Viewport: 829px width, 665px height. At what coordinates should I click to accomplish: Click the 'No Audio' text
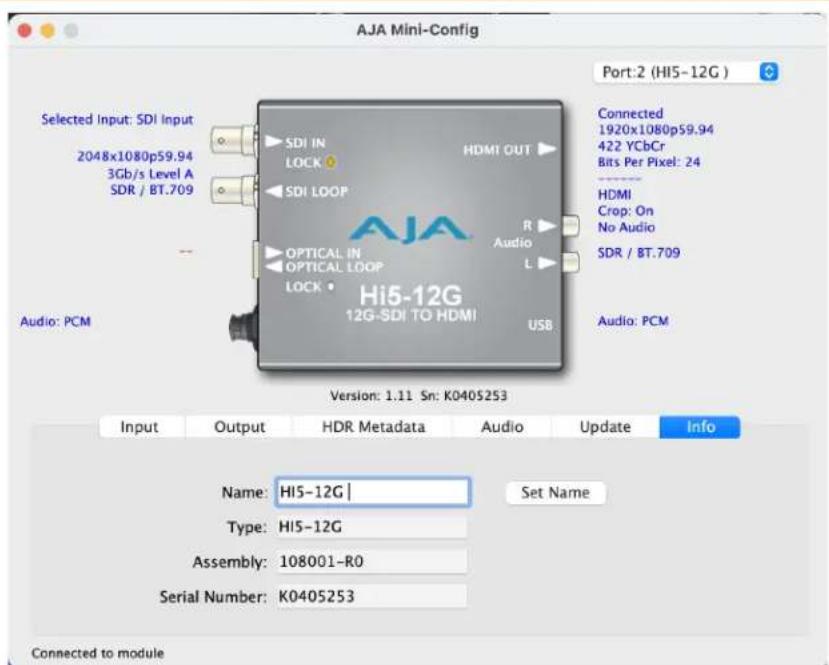click(627, 227)
